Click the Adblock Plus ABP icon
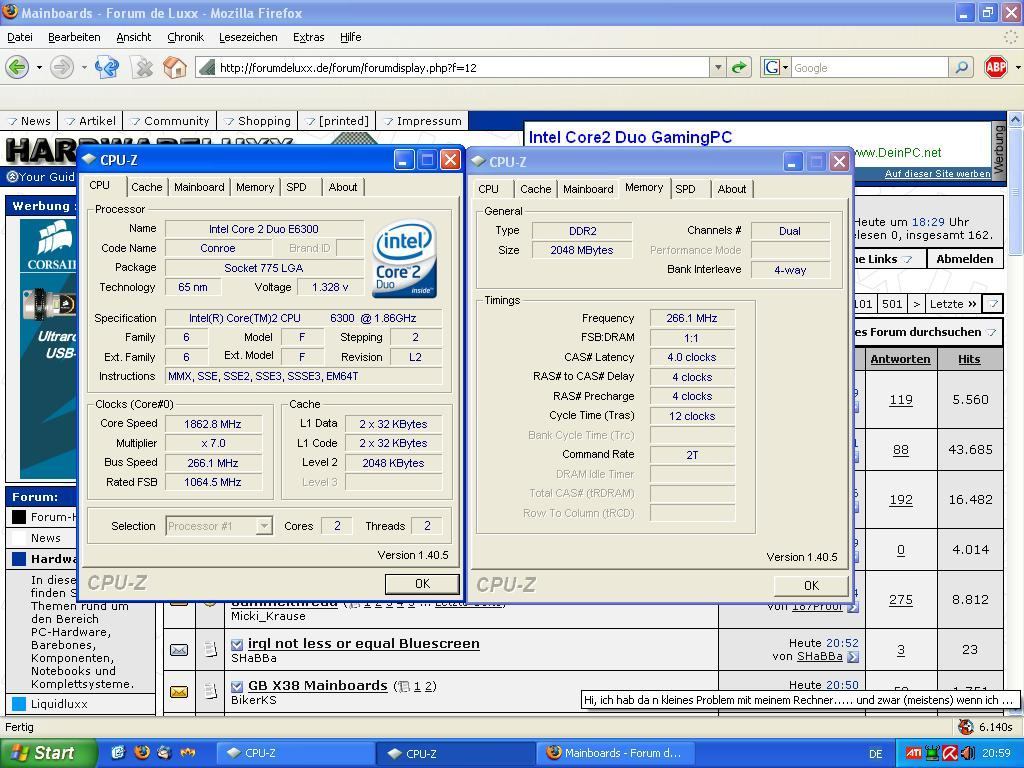This screenshot has height=768, width=1024. point(996,67)
